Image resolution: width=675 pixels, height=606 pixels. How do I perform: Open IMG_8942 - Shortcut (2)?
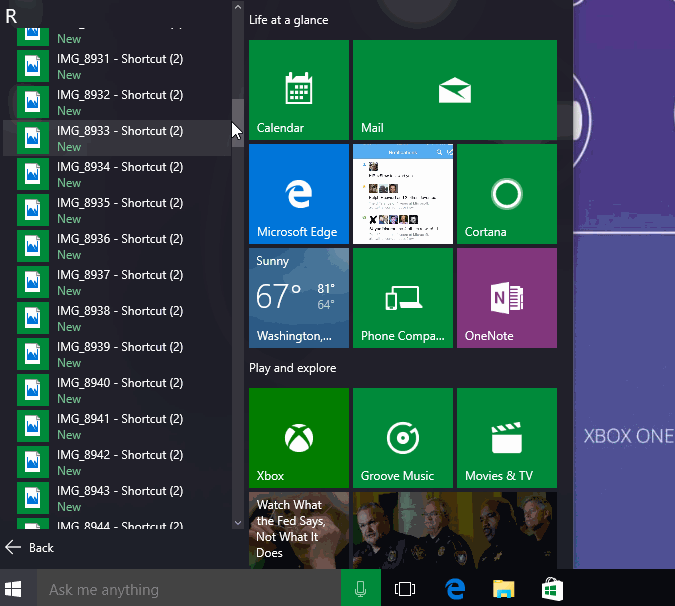coord(117,462)
